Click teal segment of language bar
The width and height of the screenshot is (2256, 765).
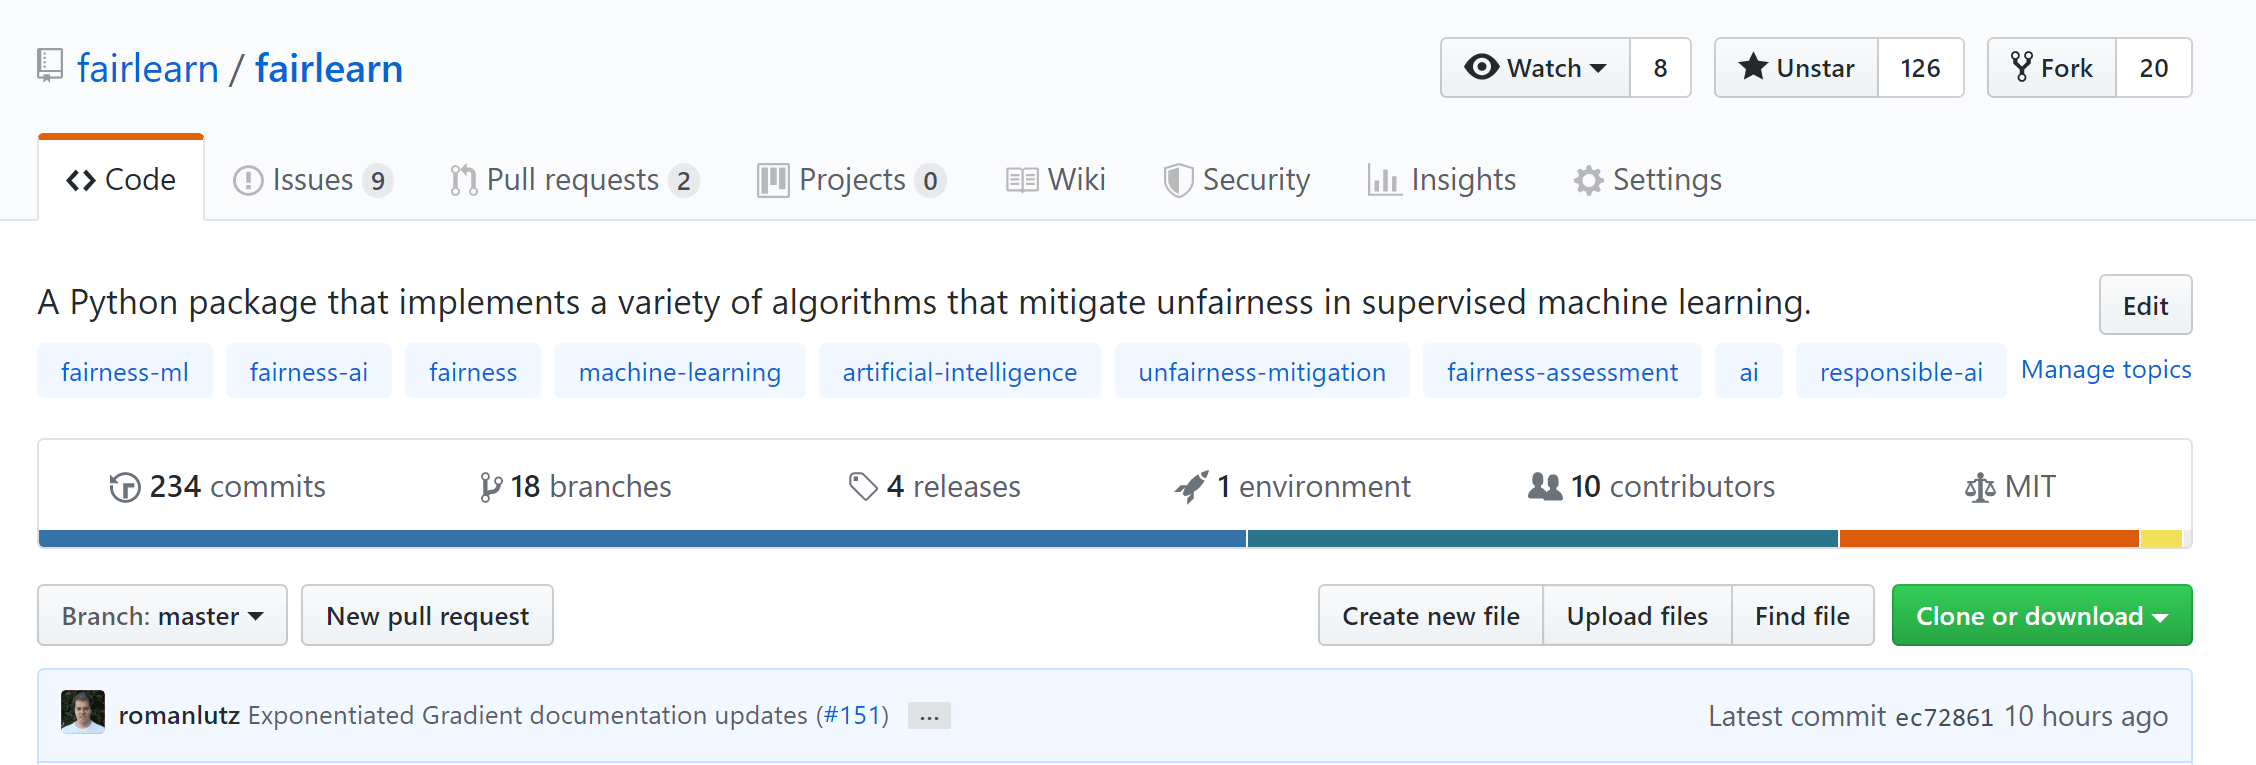[1543, 539]
